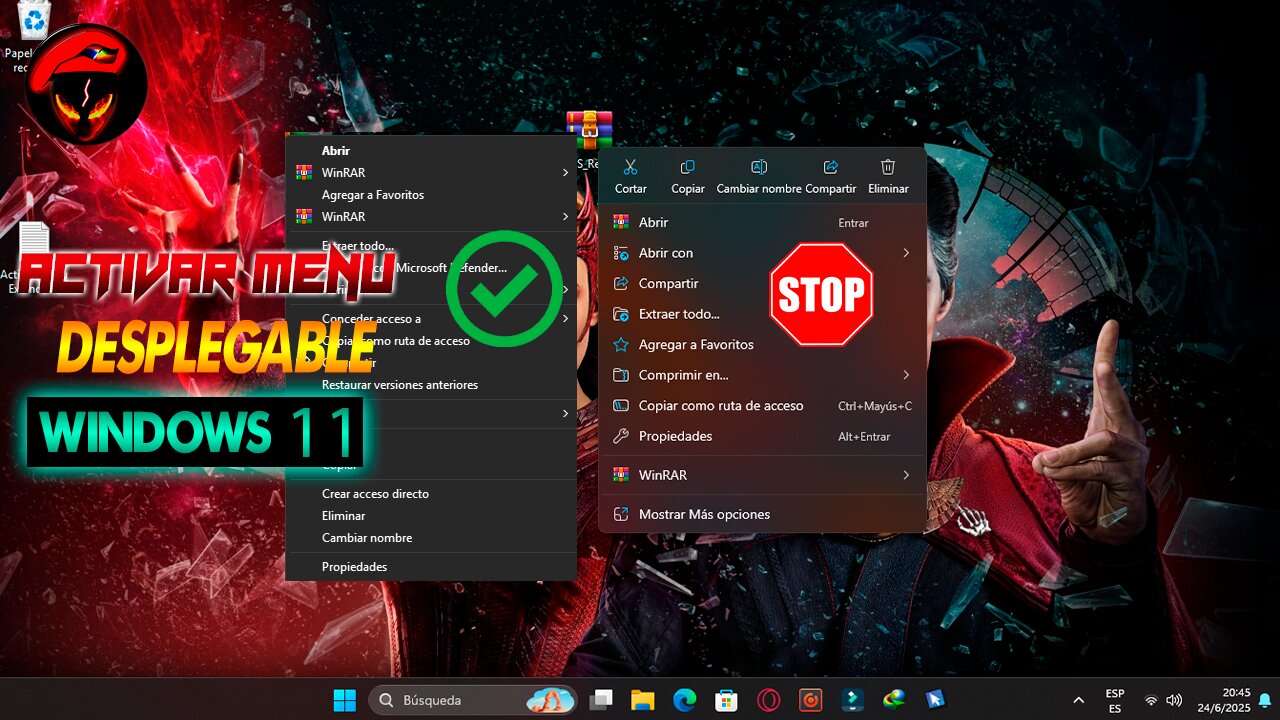The height and width of the screenshot is (720, 1280).
Task: Click the Extraer todo folder icon
Action: click(621, 314)
